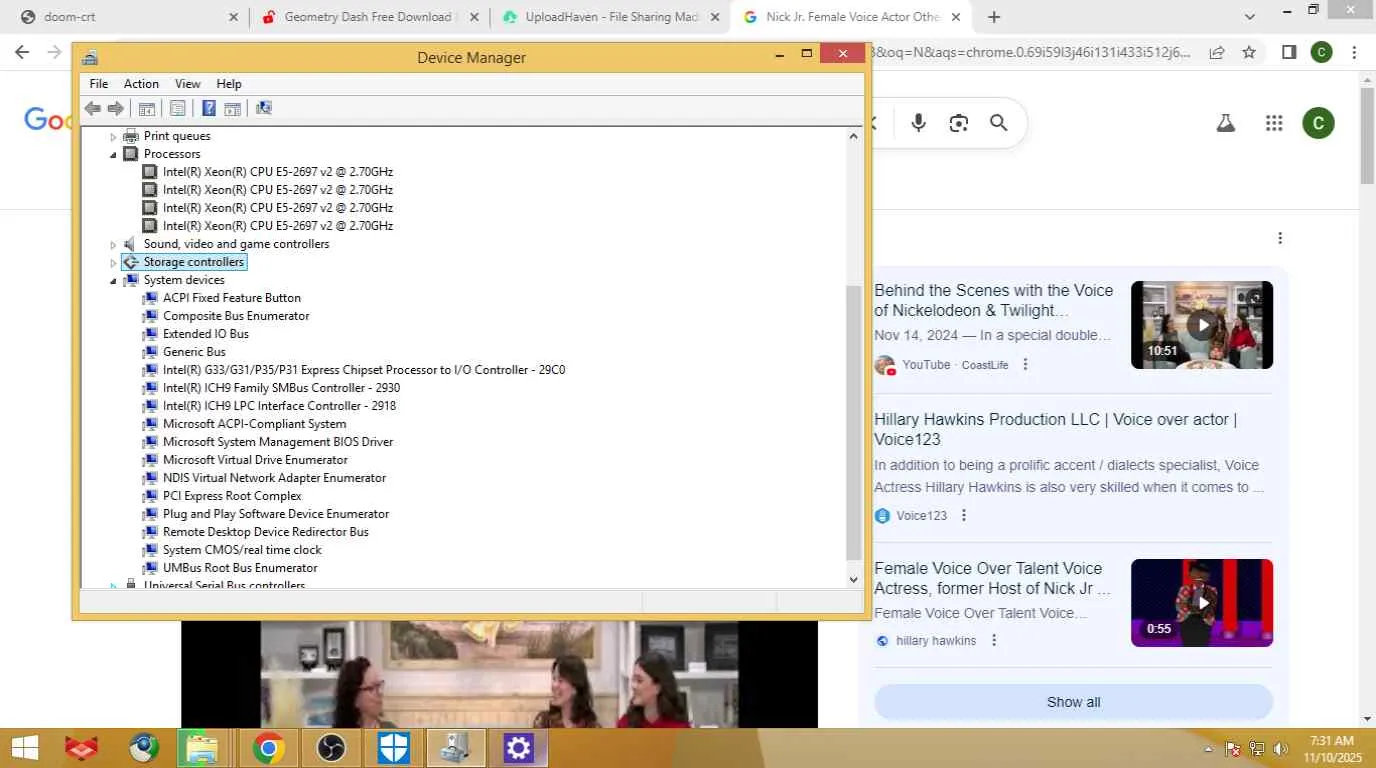Open the Help menu in Device Manager

click(229, 84)
